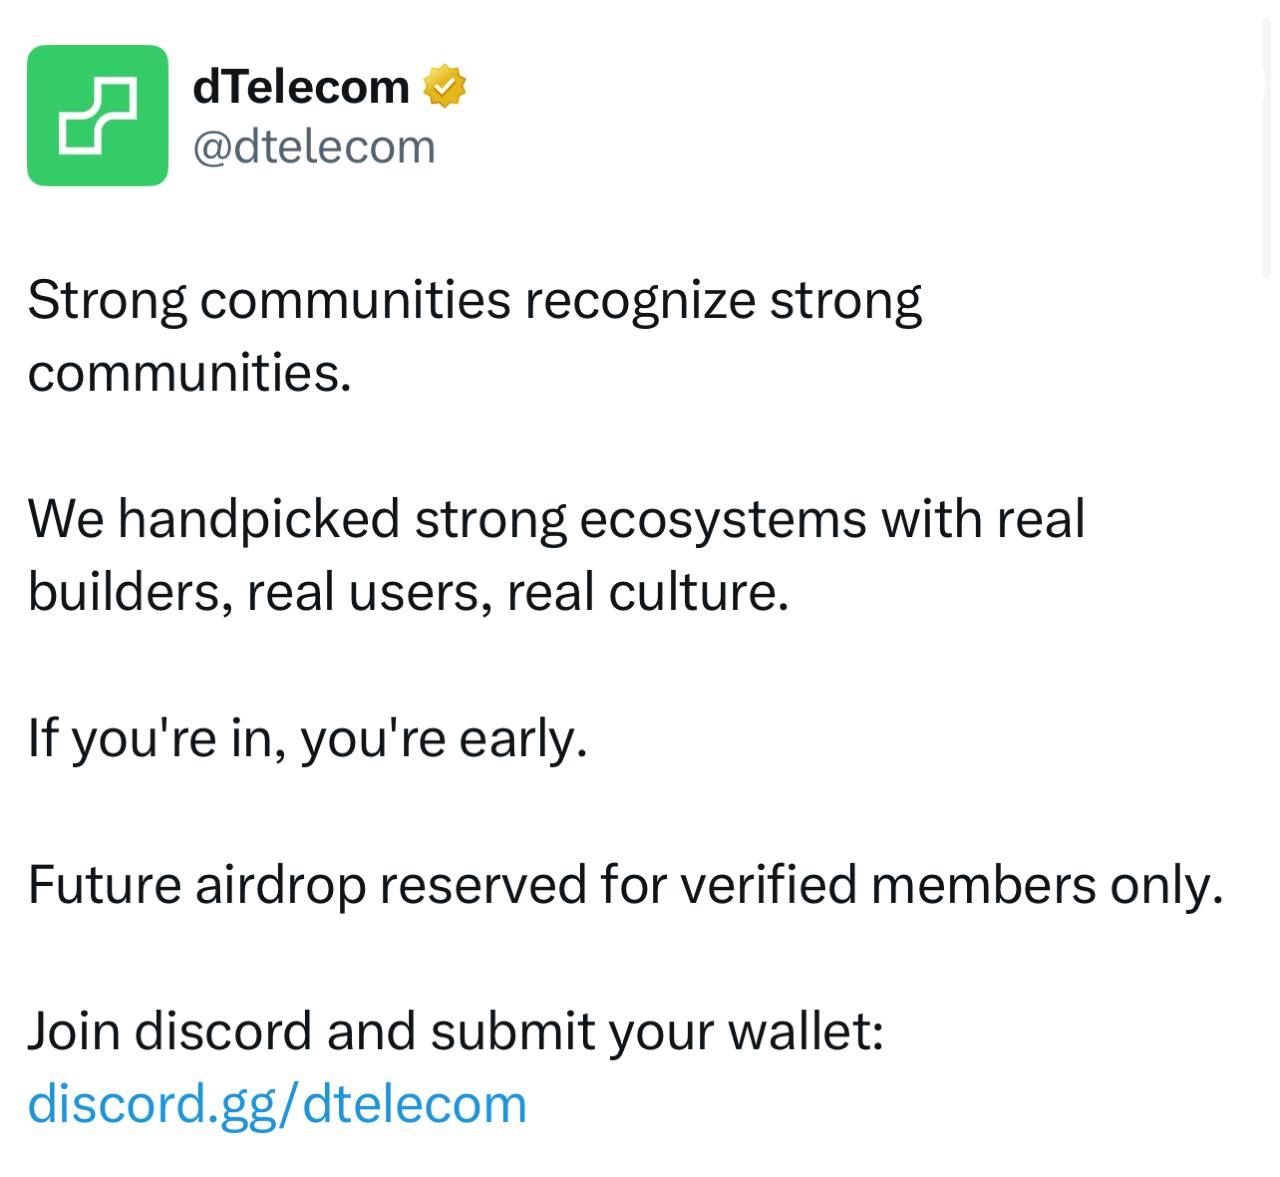
Task: Open the discord.gg/dtelecom link
Action: (x=277, y=1104)
